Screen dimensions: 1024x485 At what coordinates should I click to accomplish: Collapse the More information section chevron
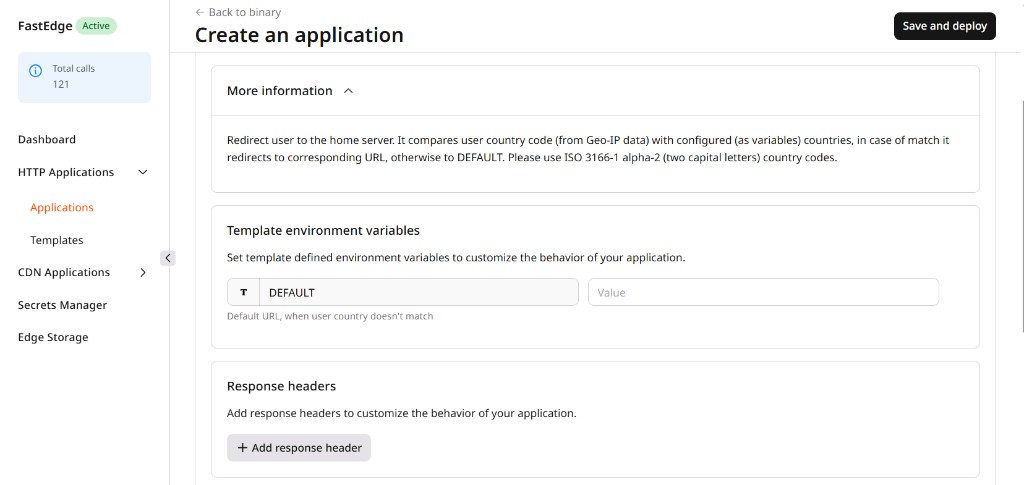(349, 91)
